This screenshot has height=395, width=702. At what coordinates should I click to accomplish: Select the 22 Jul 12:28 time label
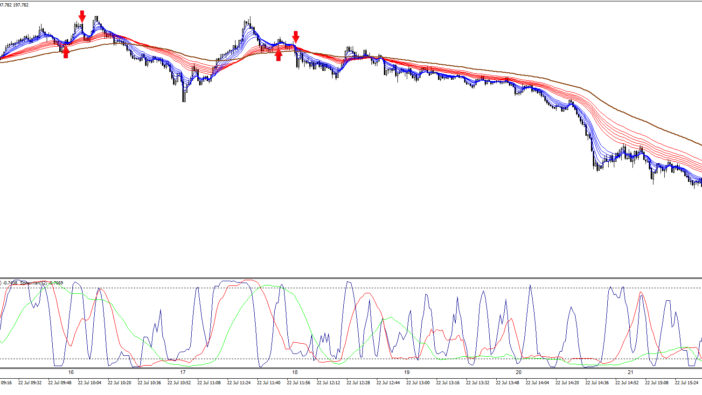pyautogui.click(x=359, y=383)
